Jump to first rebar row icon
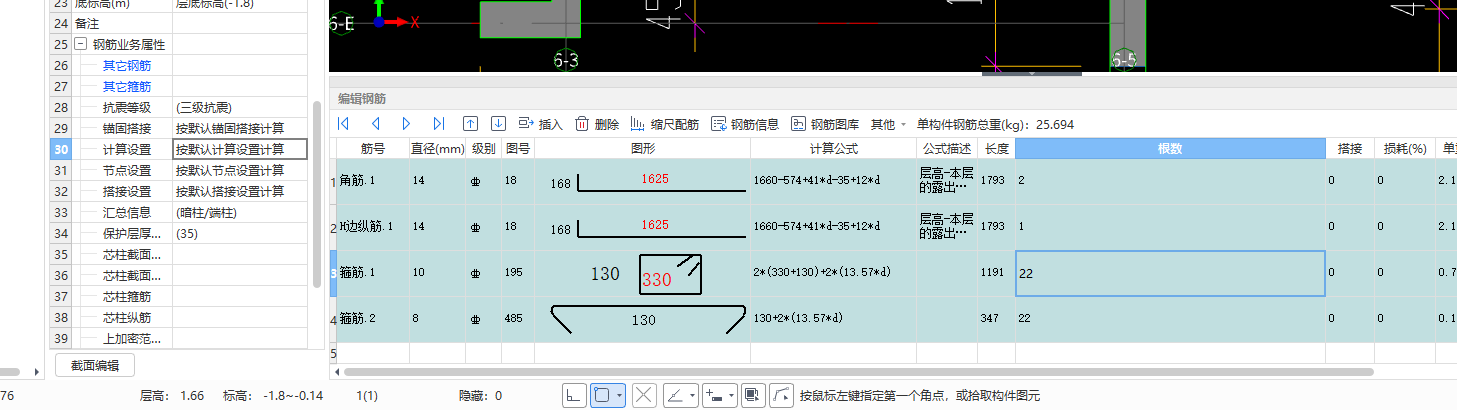Viewport: 1457px width, 411px height. pos(344,124)
